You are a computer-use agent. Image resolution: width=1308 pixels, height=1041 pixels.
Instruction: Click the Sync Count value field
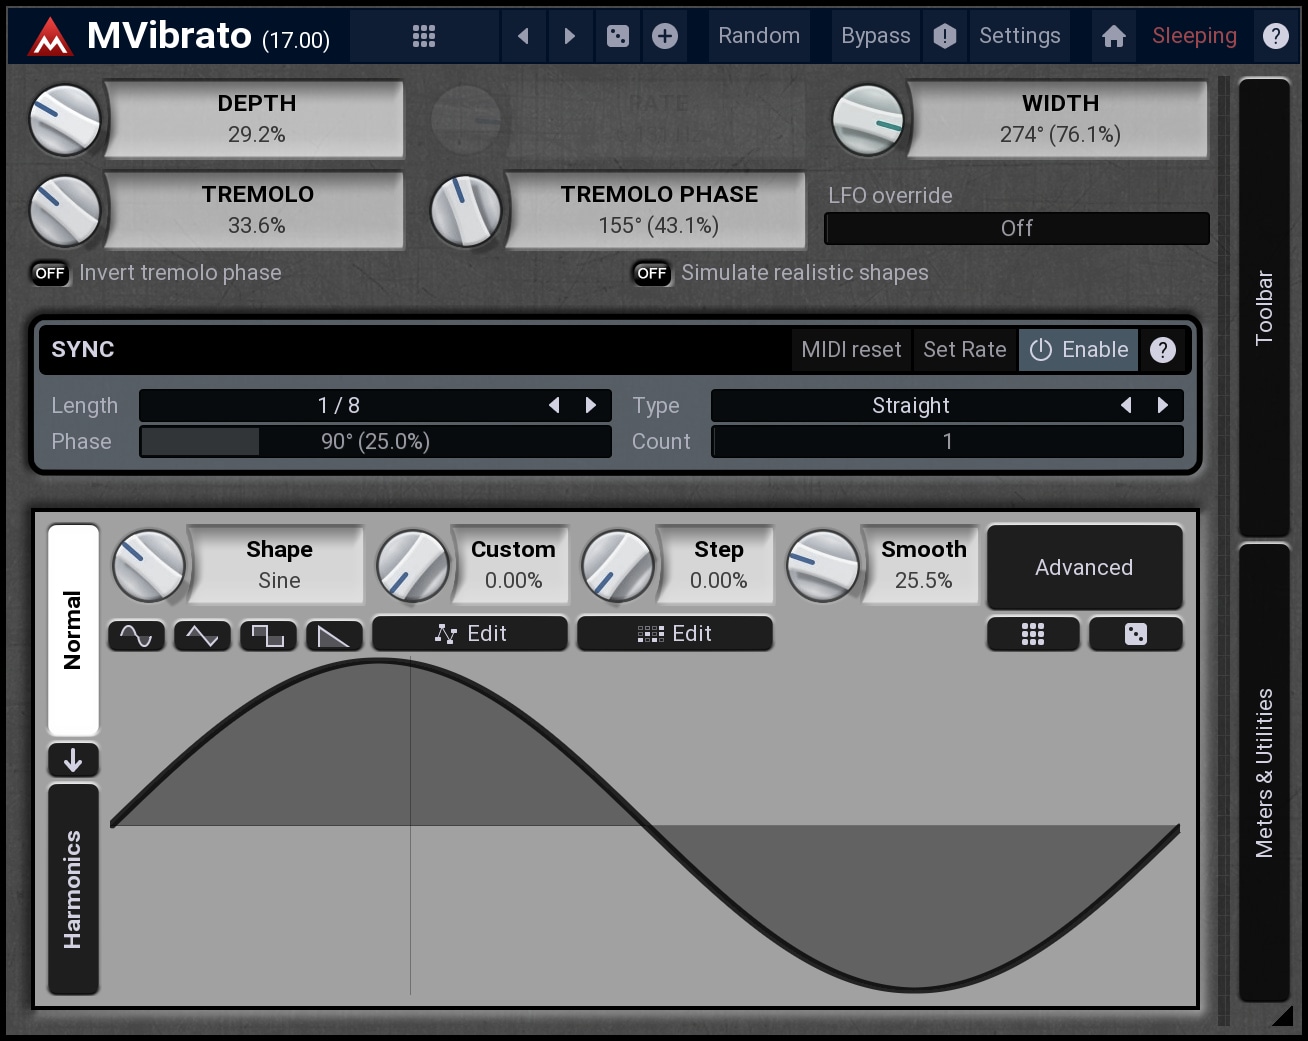pyautogui.click(x=946, y=442)
